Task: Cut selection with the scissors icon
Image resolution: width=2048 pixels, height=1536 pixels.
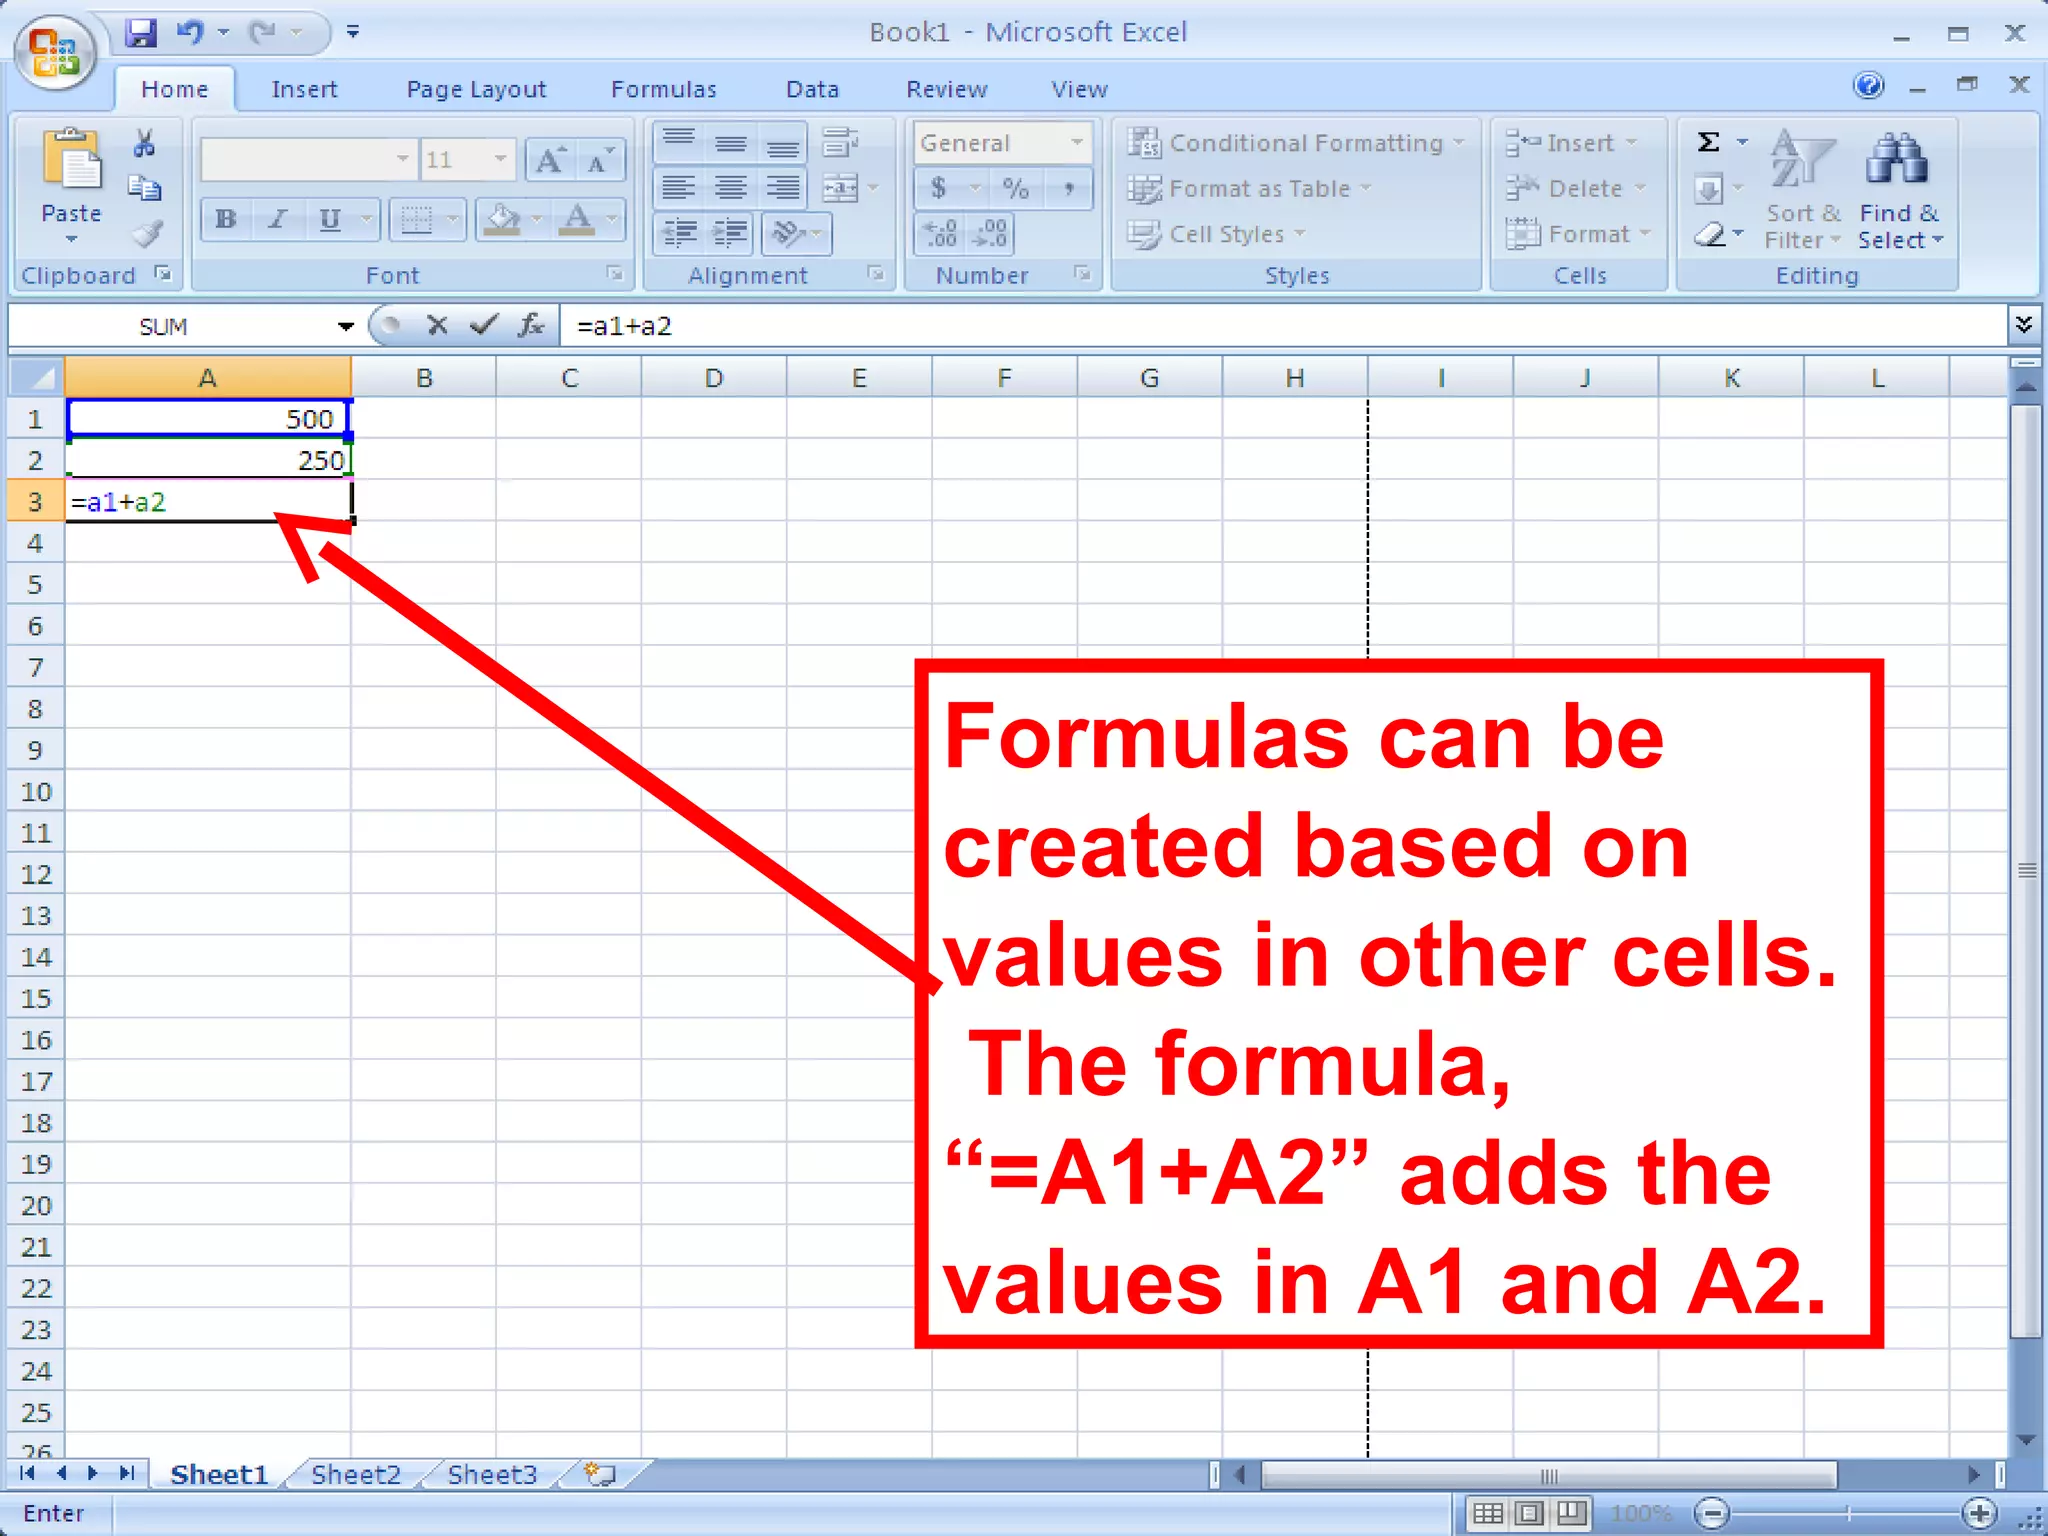Action: pos(145,143)
